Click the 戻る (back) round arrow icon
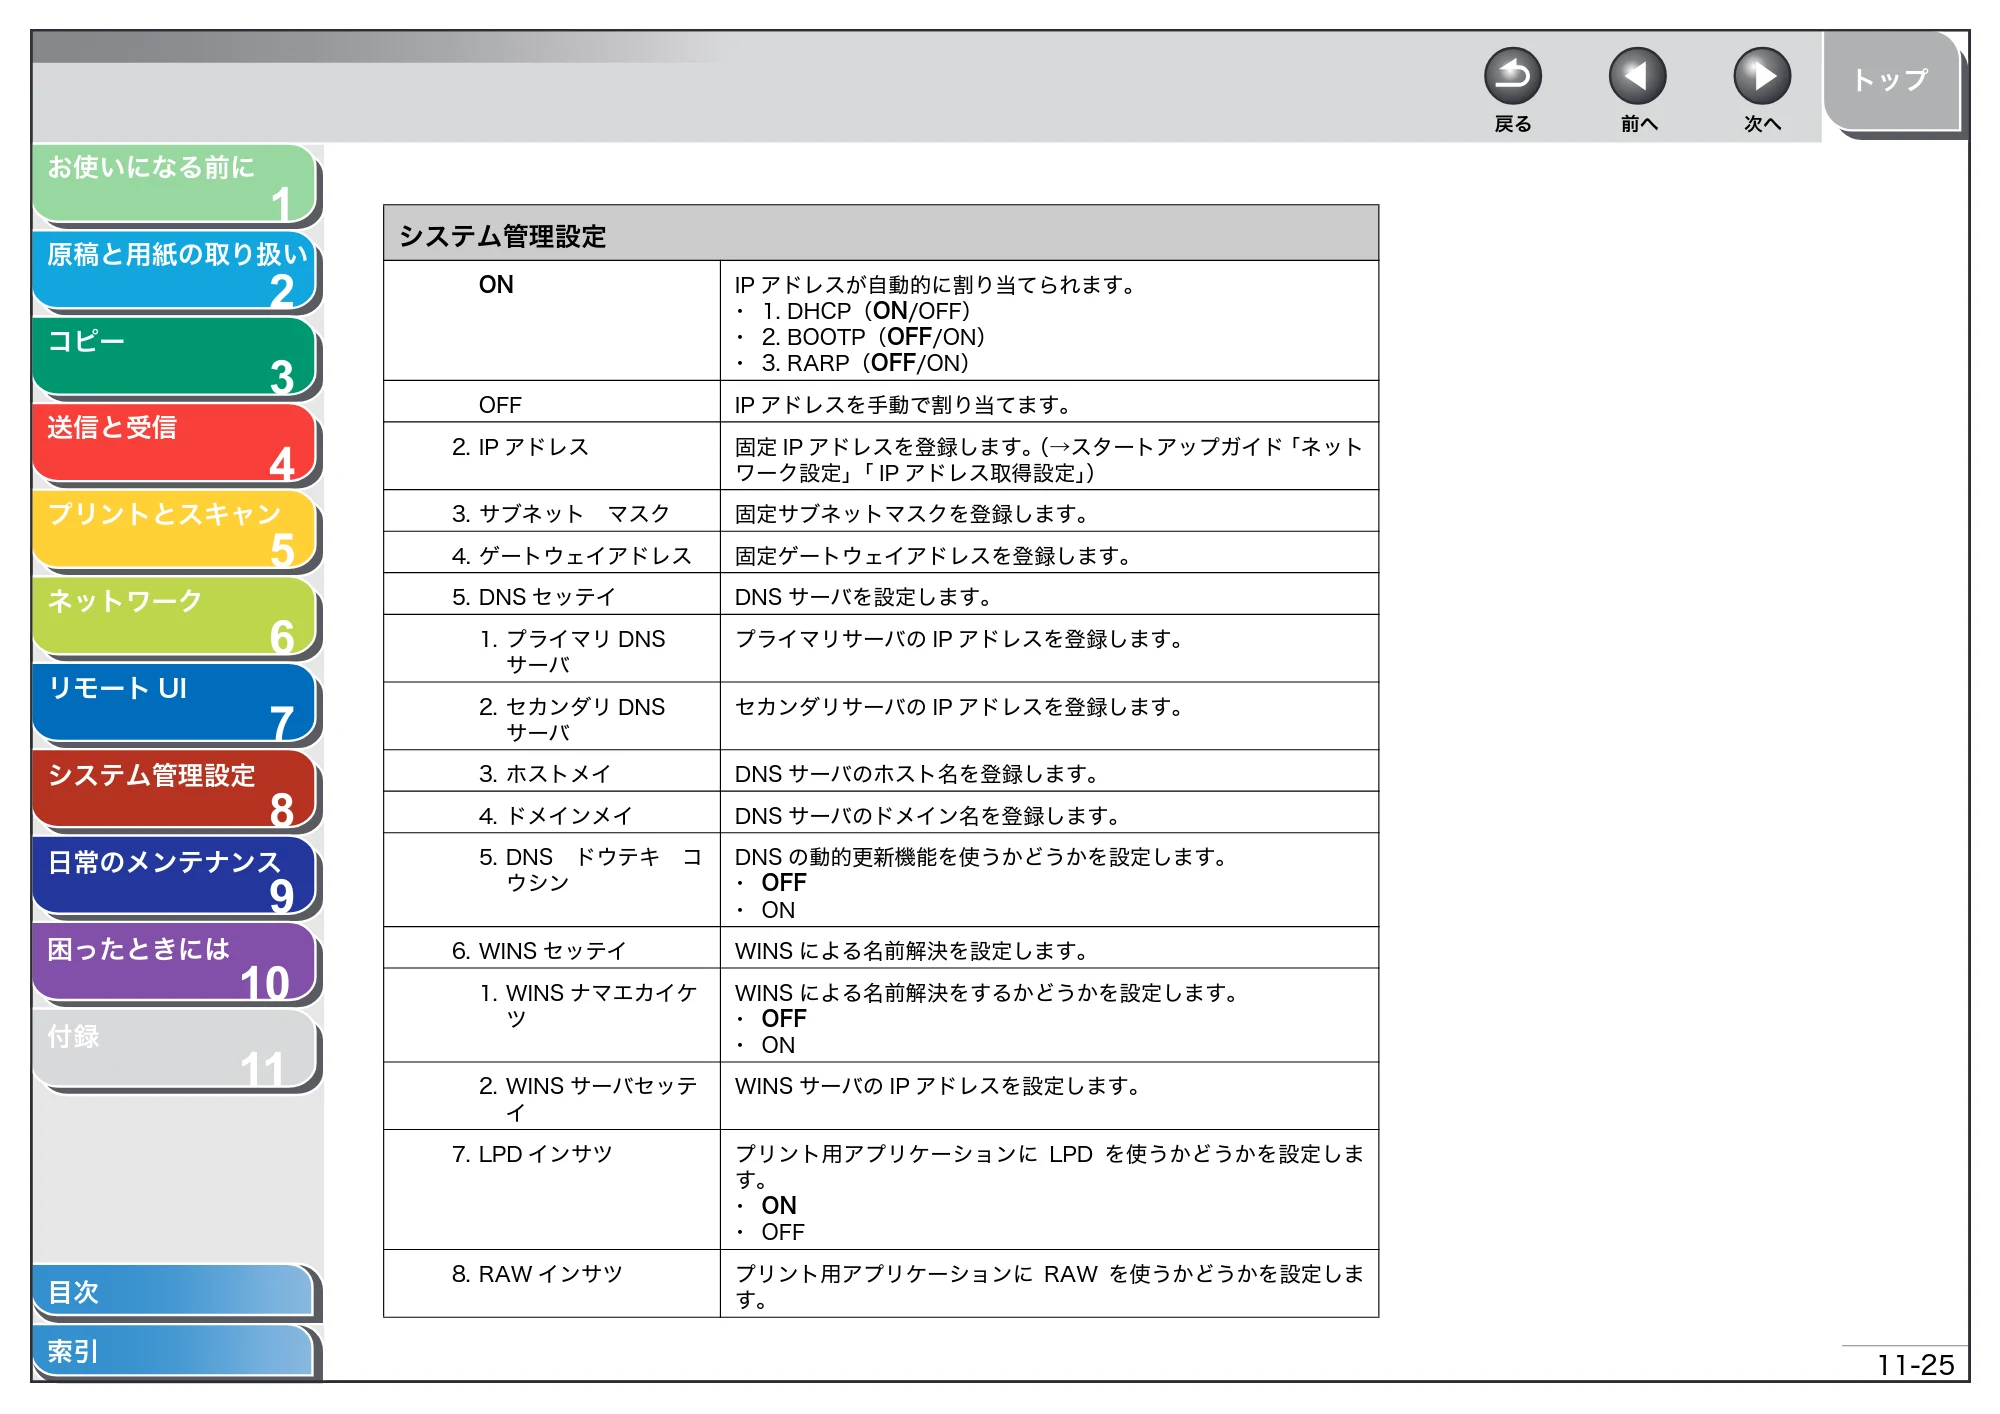 pos(1512,76)
